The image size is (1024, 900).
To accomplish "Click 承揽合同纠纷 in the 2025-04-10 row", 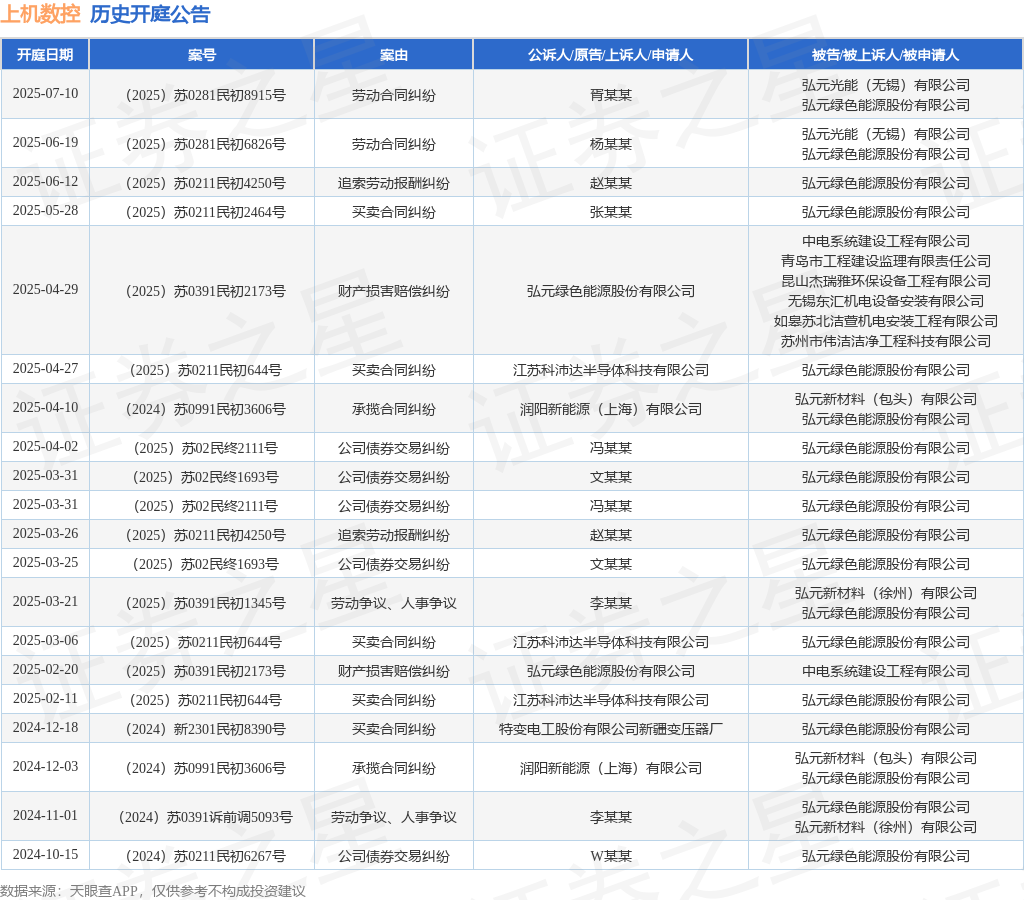I will pos(394,410).
